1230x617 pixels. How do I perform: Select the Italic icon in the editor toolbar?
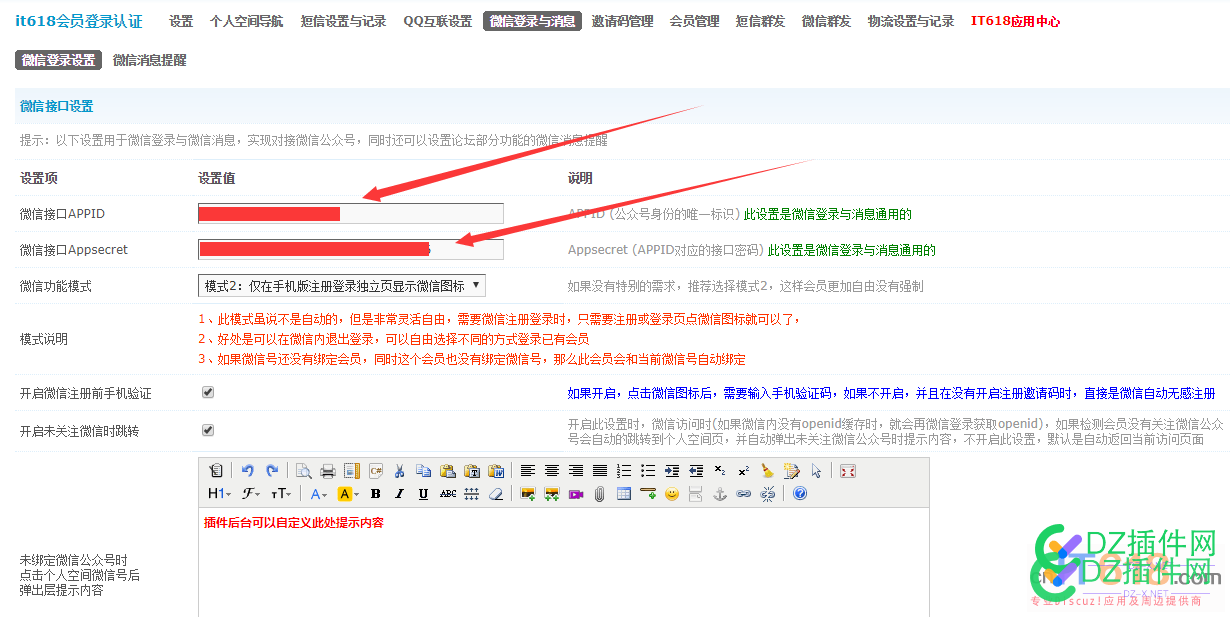tap(399, 494)
